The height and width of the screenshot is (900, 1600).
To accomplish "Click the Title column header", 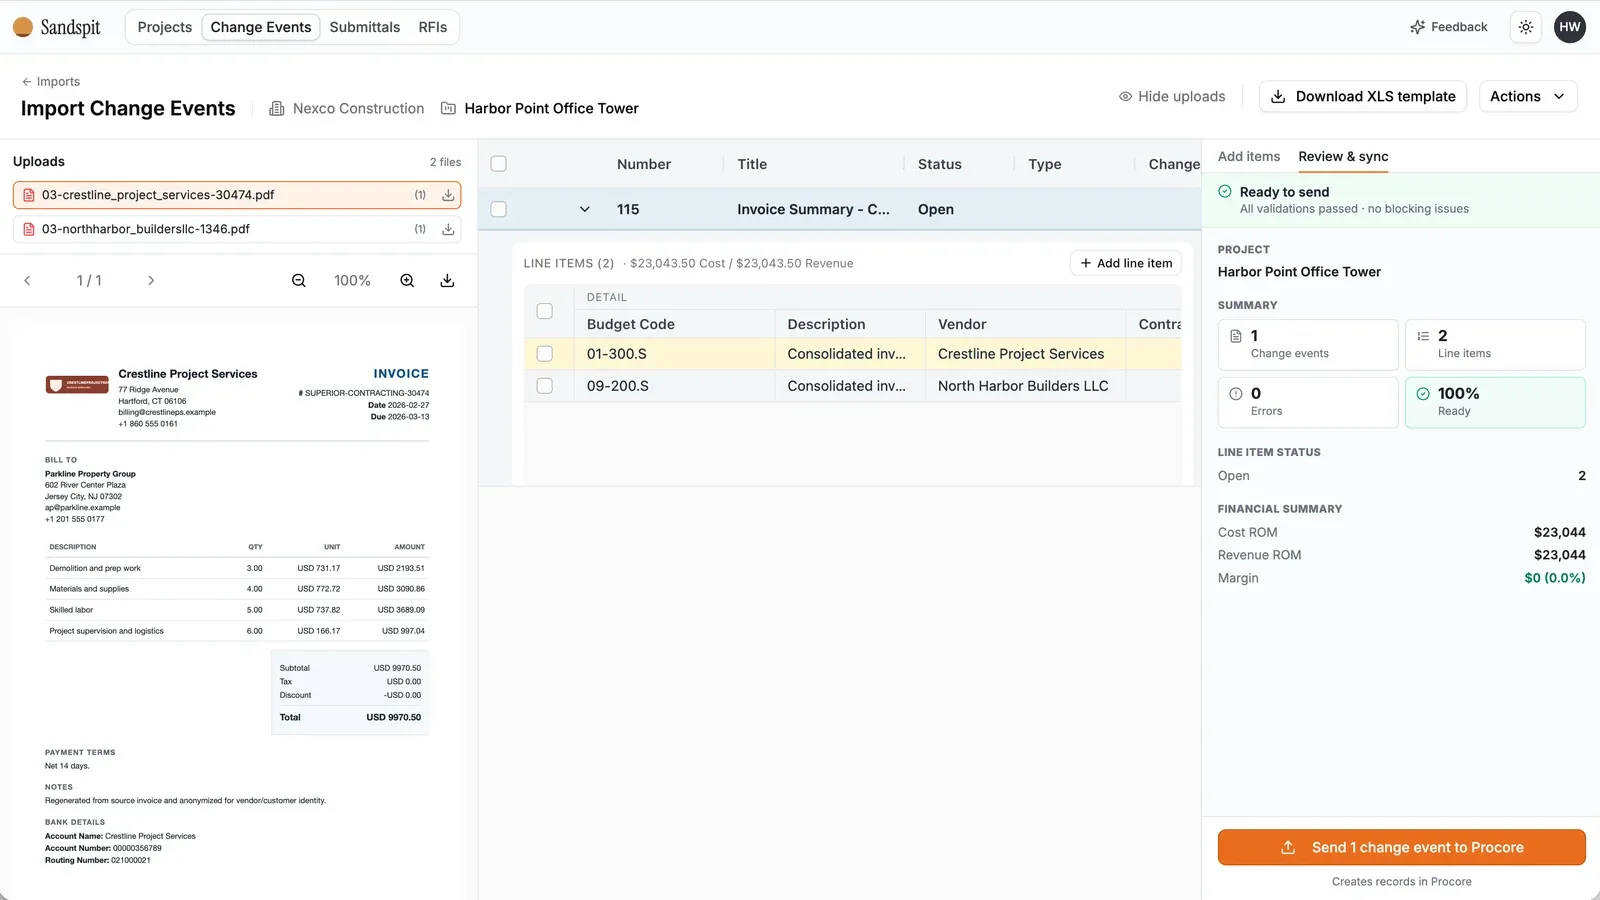I will 752,164.
